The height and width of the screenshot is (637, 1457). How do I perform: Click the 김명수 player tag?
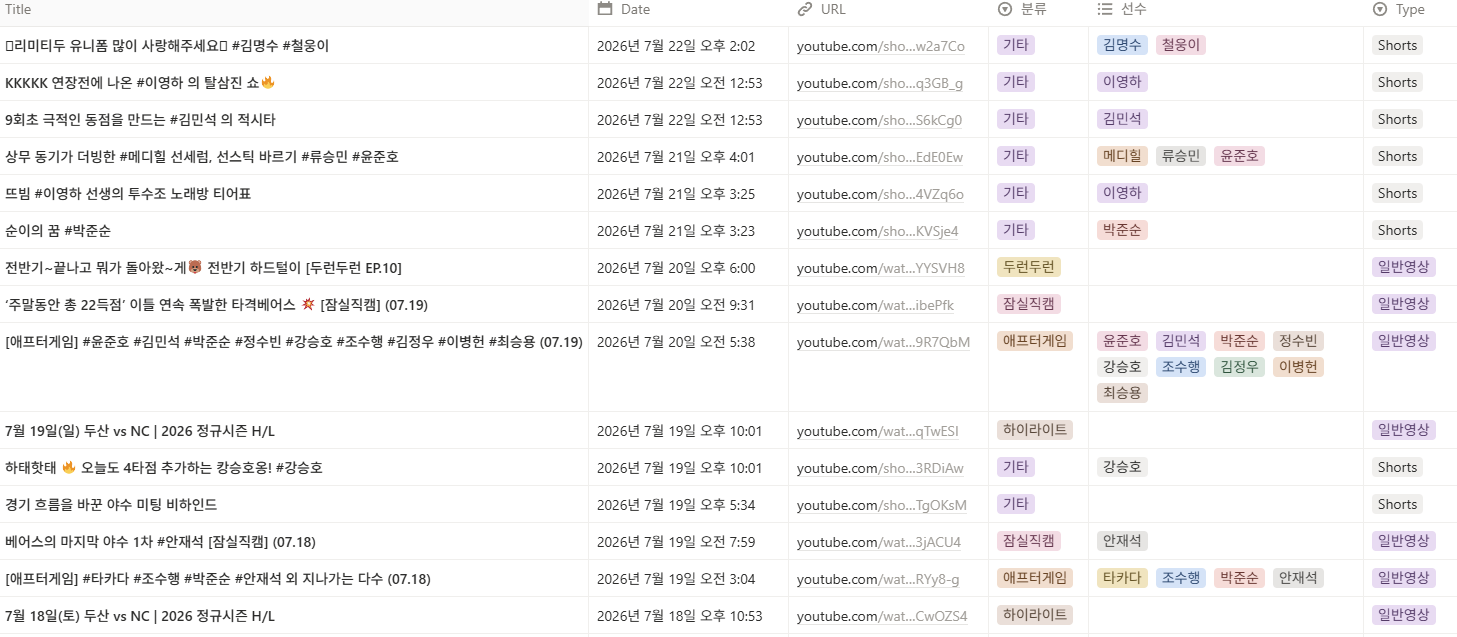tap(1122, 45)
